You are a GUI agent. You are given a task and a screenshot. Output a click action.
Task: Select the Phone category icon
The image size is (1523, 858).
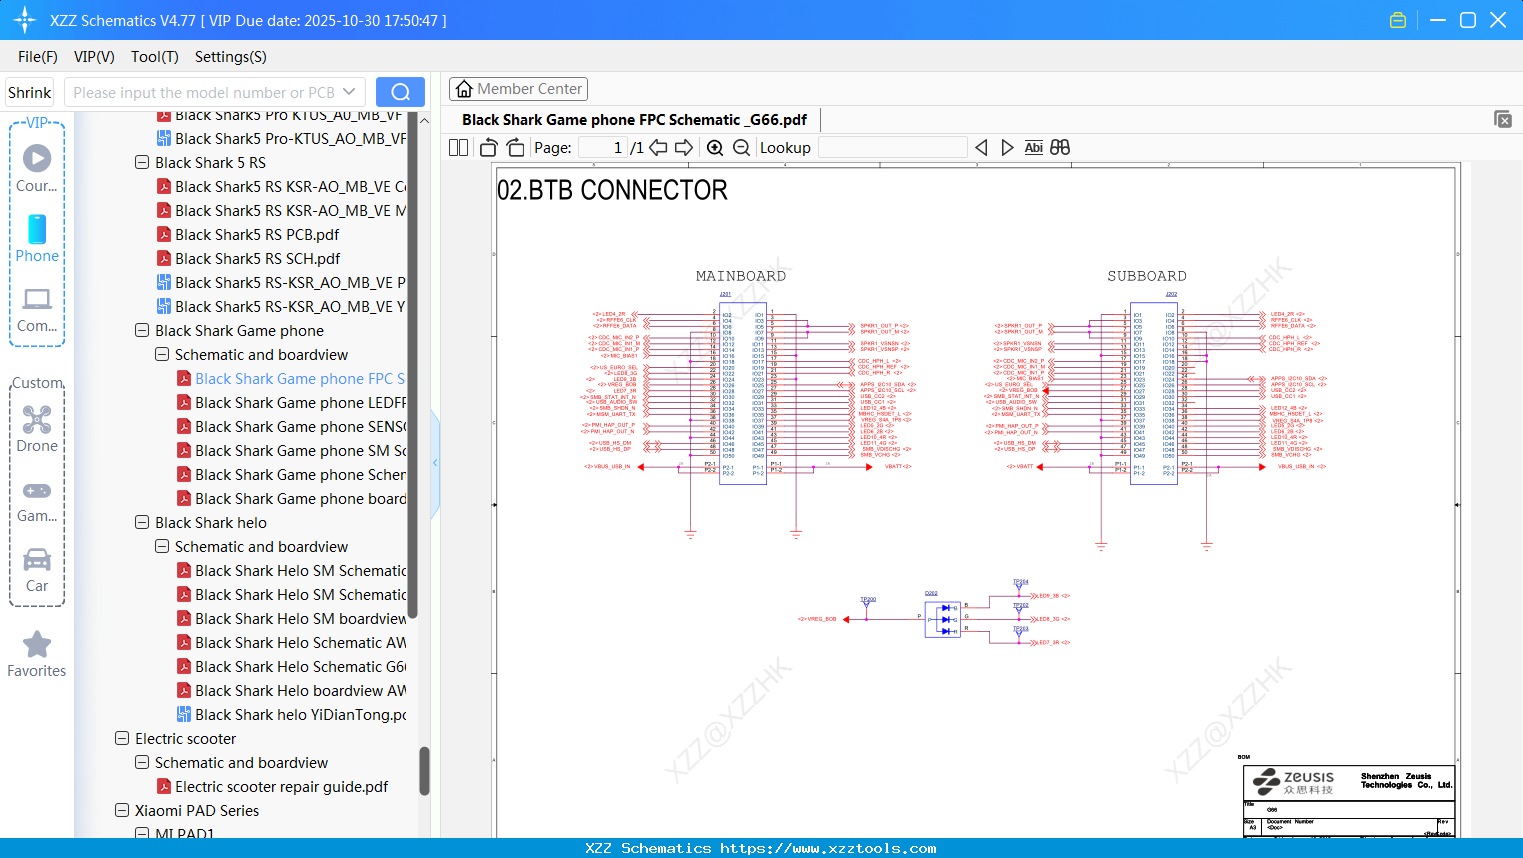pos(37,229)
